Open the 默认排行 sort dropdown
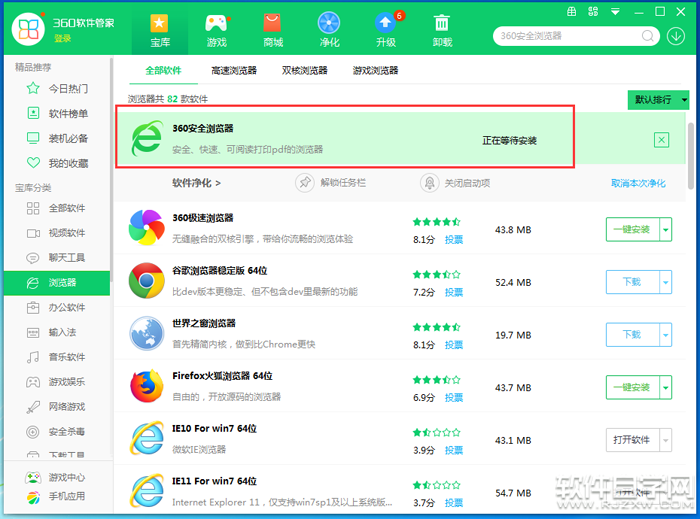Image resolution: width=700 pixels, height=519 pixels. tap(658, 100)
